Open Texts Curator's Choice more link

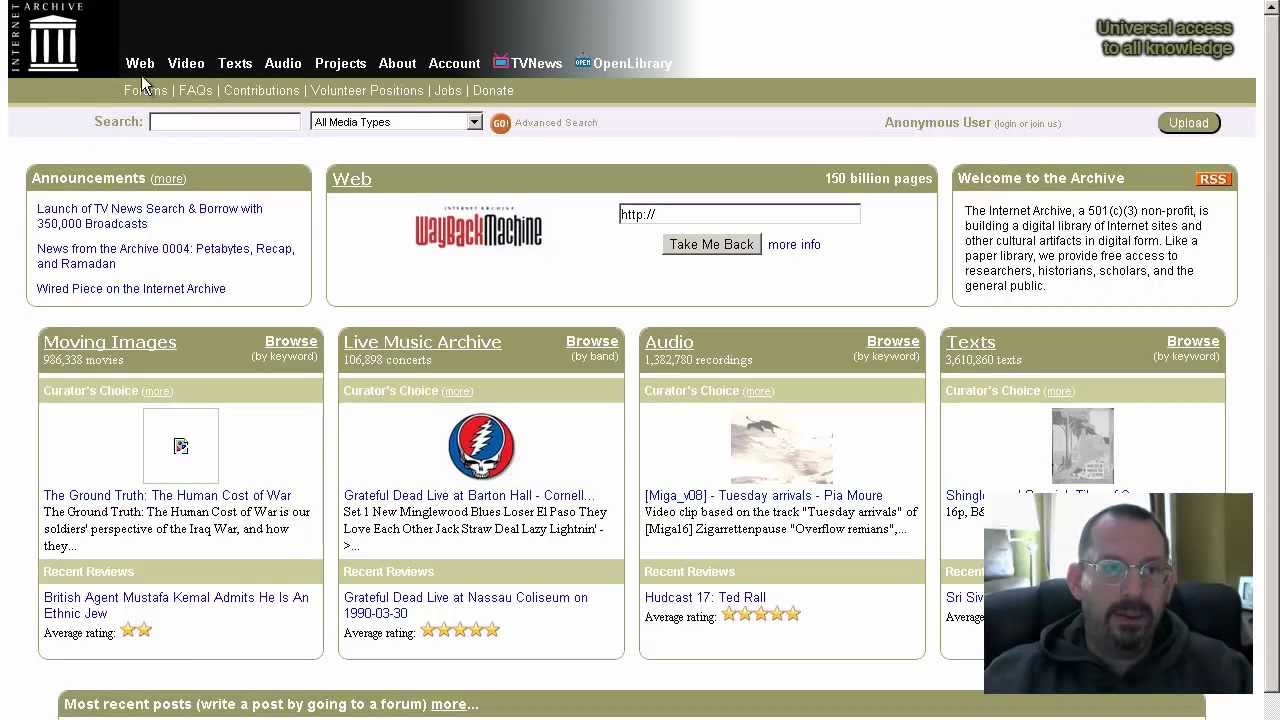point(1059,391)
